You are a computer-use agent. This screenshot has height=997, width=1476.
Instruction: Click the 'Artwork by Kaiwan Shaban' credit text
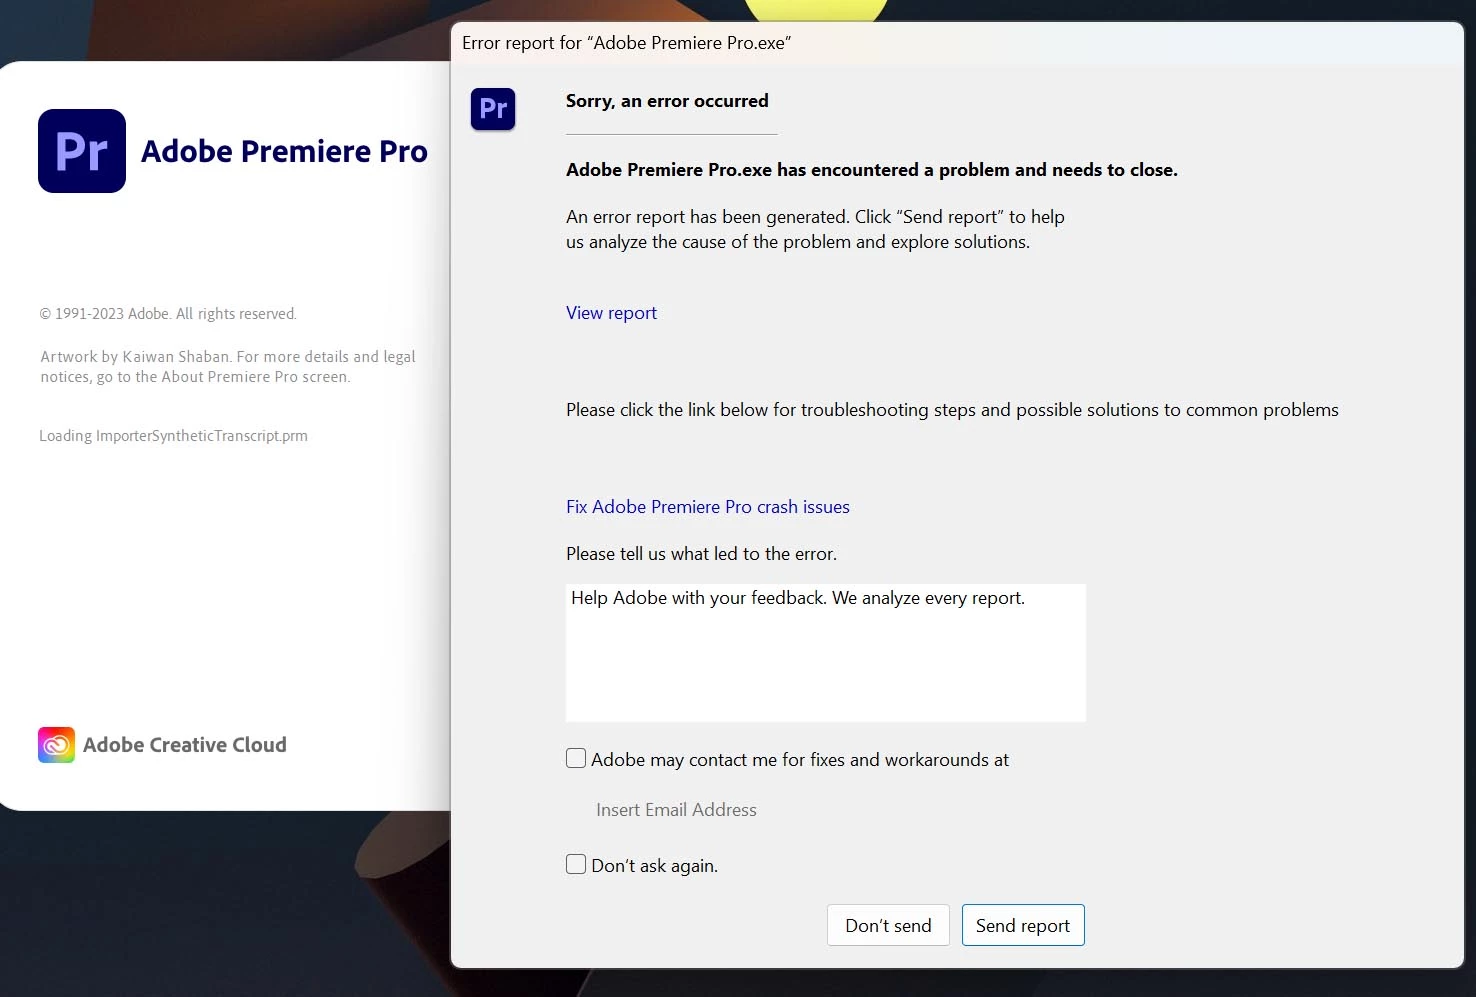(228, 366)
